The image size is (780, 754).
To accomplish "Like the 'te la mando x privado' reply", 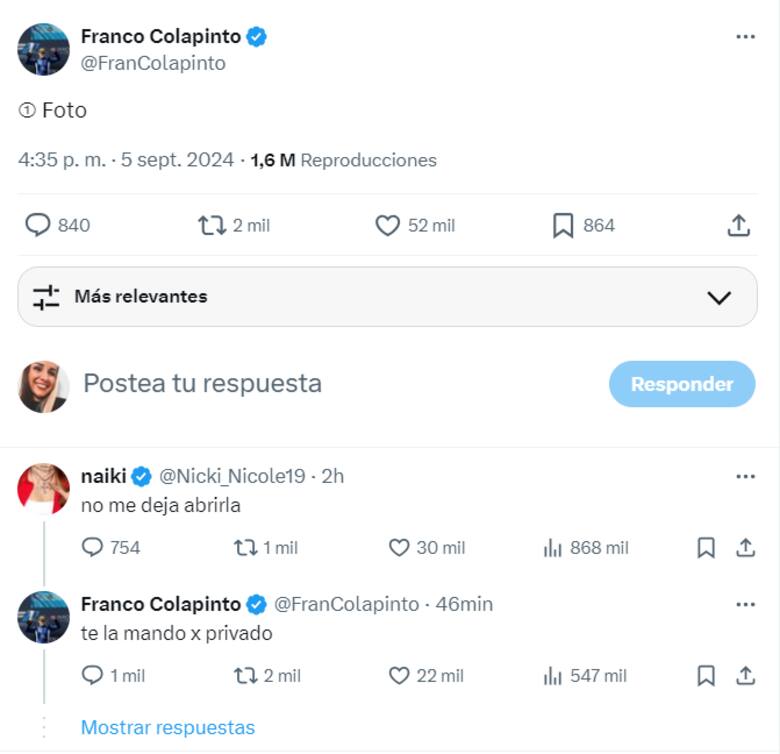I will click(x=399, y=676).
